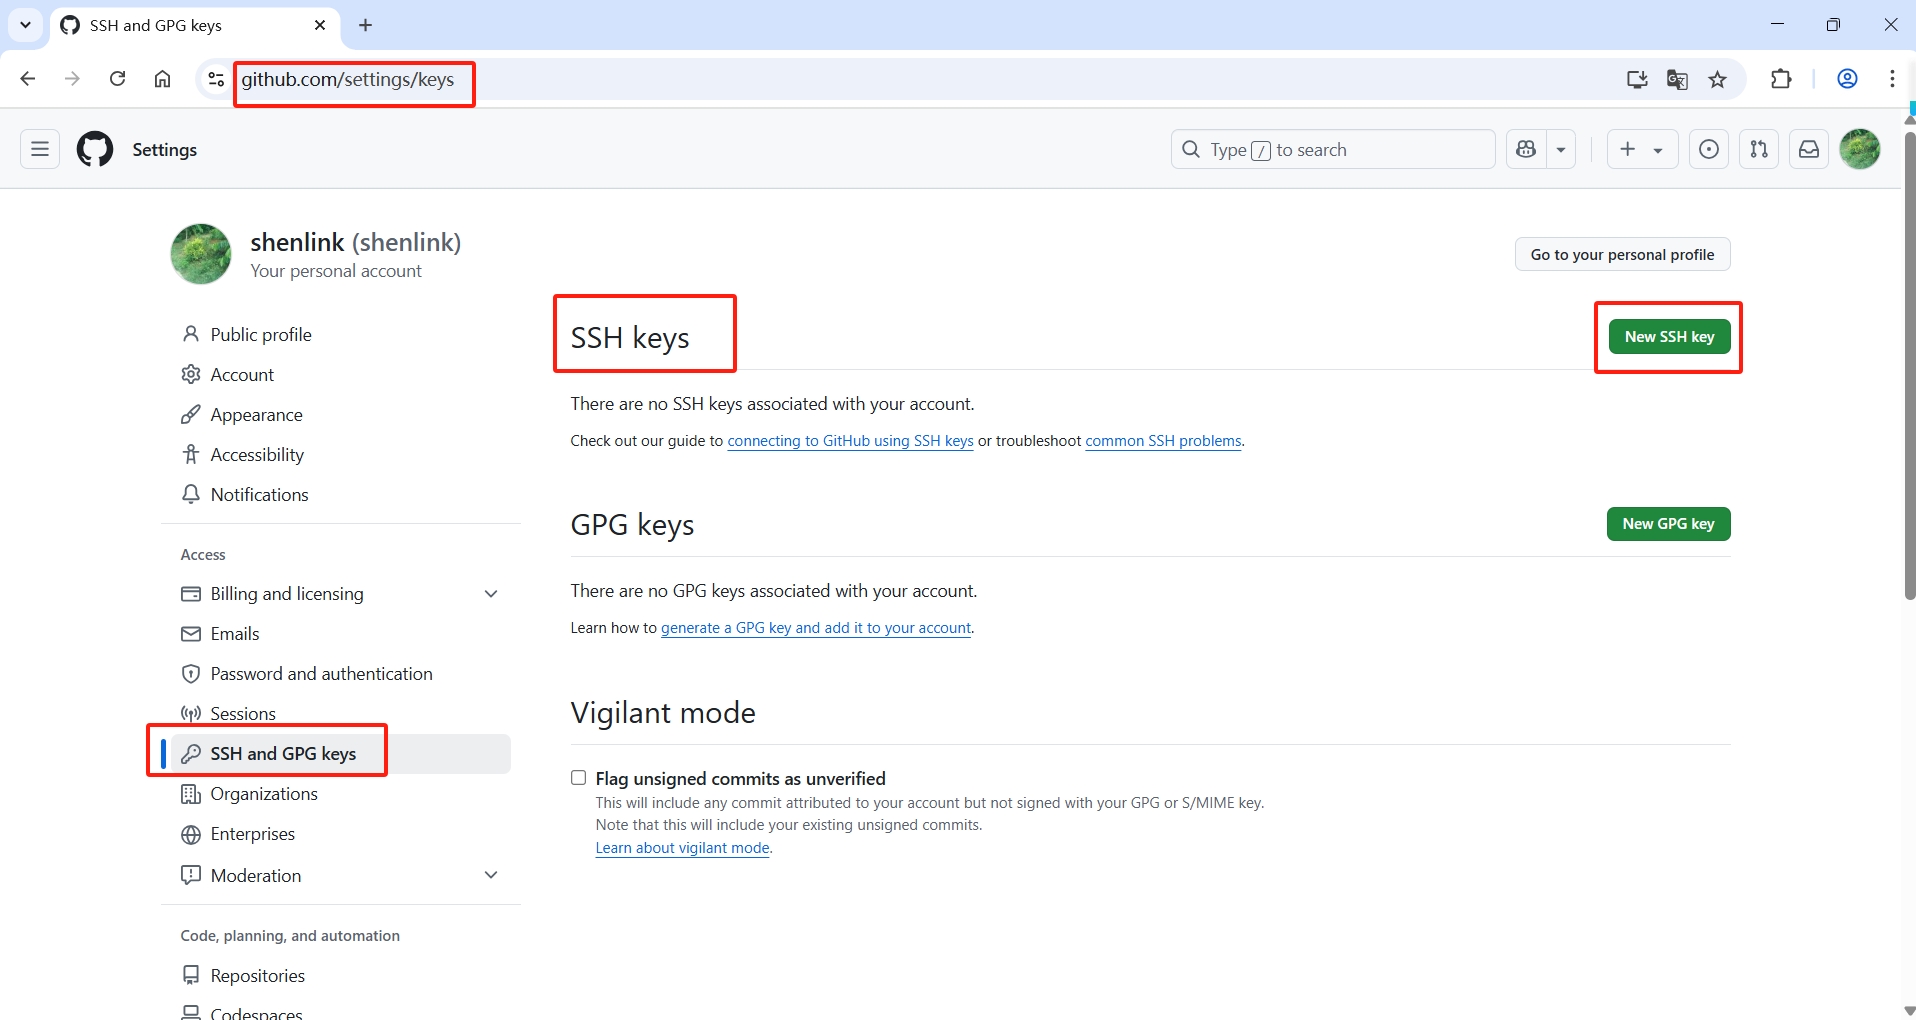The width and height of the screenshot is (1916, 1020).
Task: Expand the Moderation section
Action: [490, 874]
